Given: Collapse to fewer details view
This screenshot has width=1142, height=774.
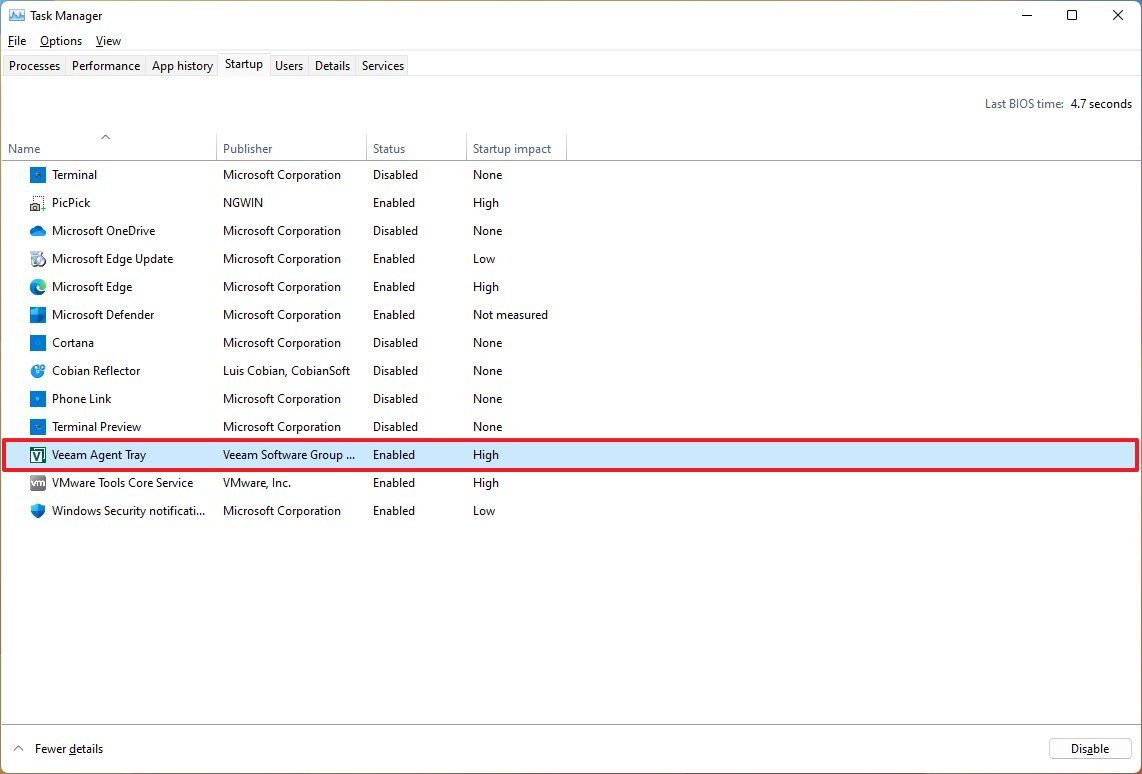Looking at the screenshot, I should pos(58,749).
